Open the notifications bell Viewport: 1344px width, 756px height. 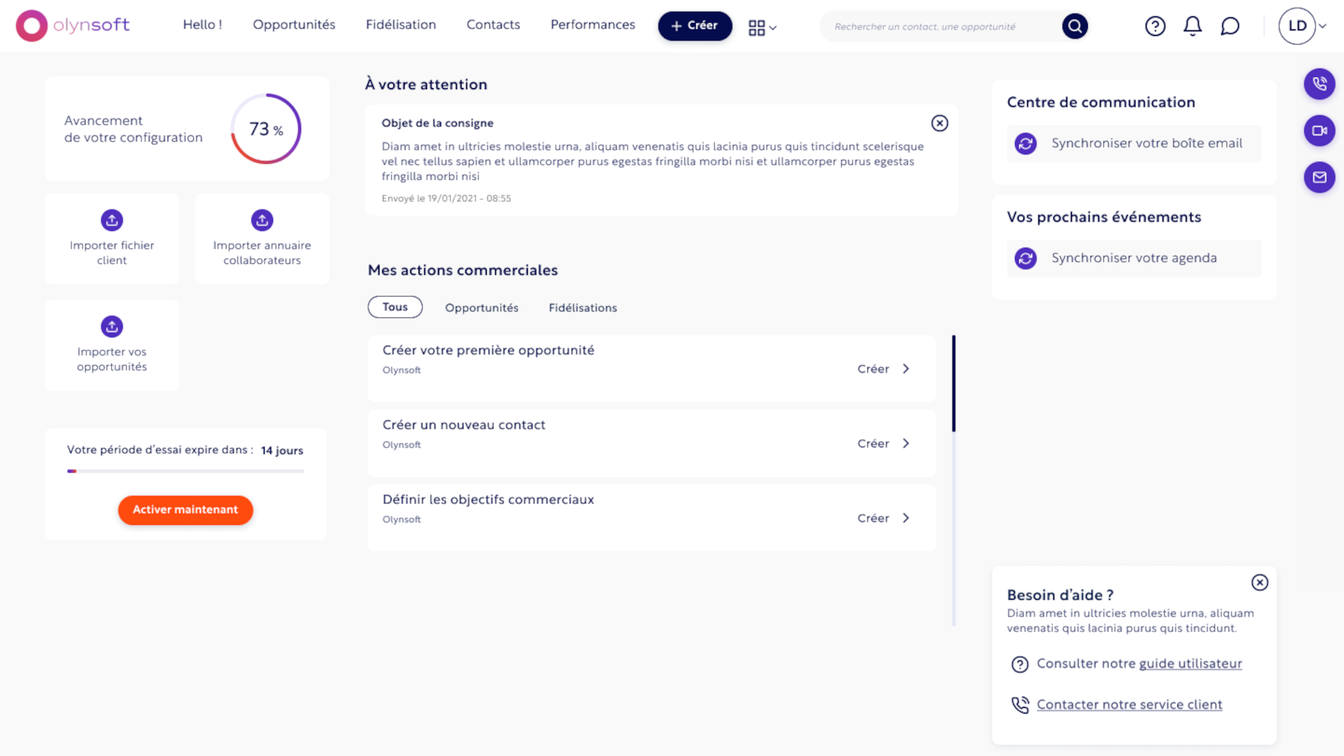(x=1192, y=27)
